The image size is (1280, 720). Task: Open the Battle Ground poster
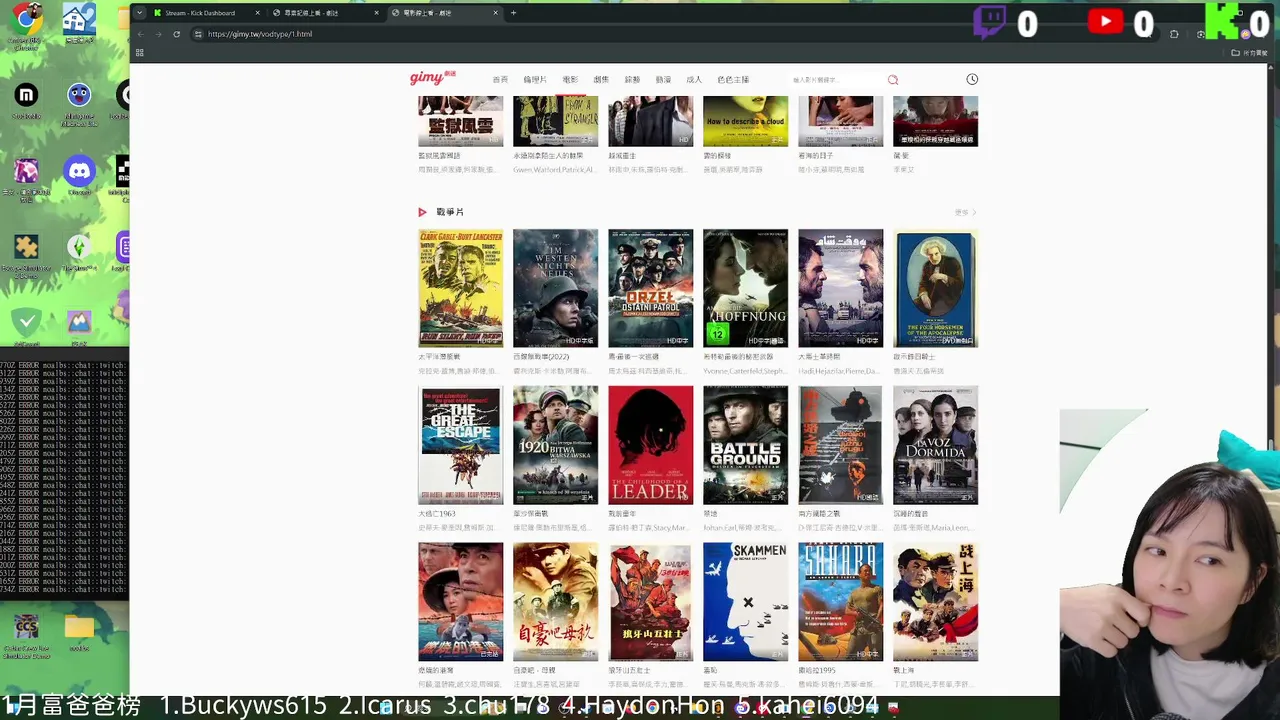tap(746, 445)
